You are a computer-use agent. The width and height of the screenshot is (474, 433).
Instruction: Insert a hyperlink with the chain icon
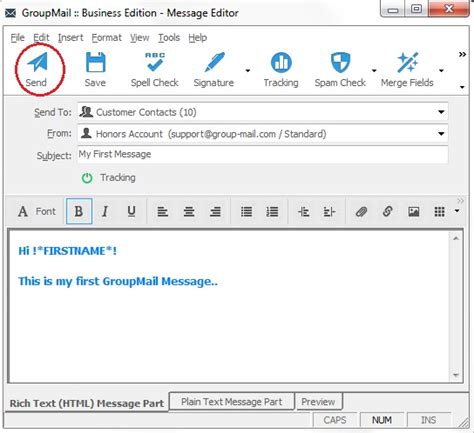(387, 212)
